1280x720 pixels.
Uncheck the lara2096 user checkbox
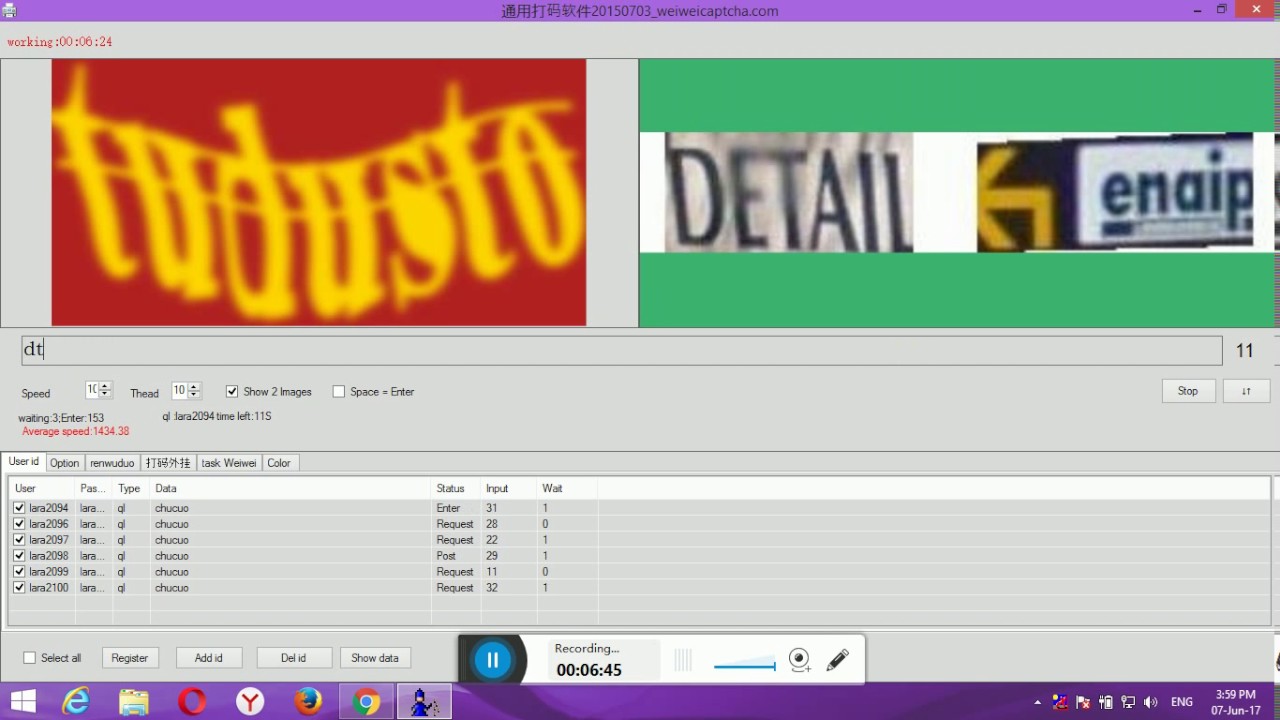(19, 524)
